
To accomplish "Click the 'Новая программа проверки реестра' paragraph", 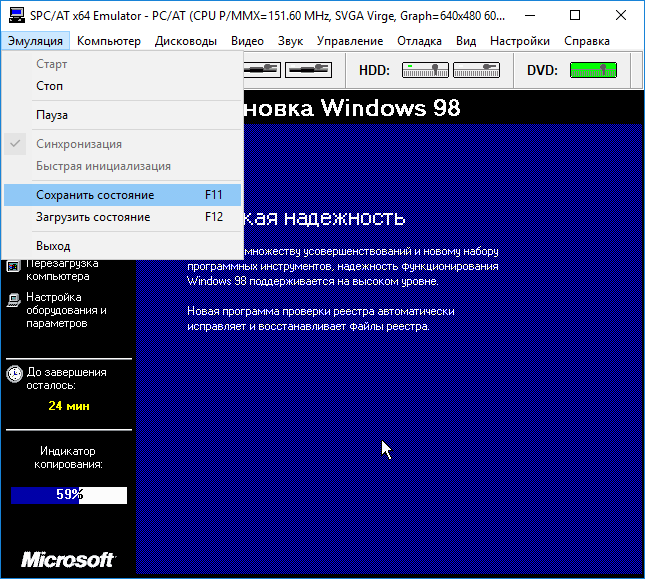I will pos(321,319).
